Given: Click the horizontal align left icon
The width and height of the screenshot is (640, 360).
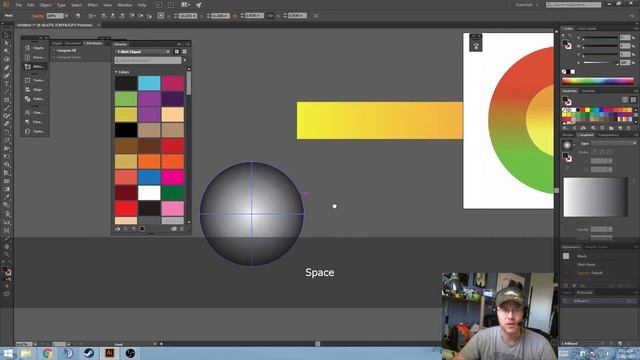Looking at the screenshot, I should pos(104,16).
